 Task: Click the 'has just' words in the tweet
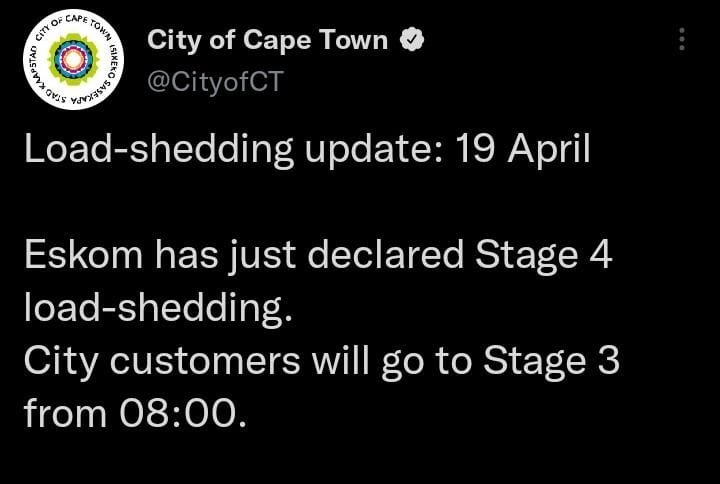[x=225, y=256]
